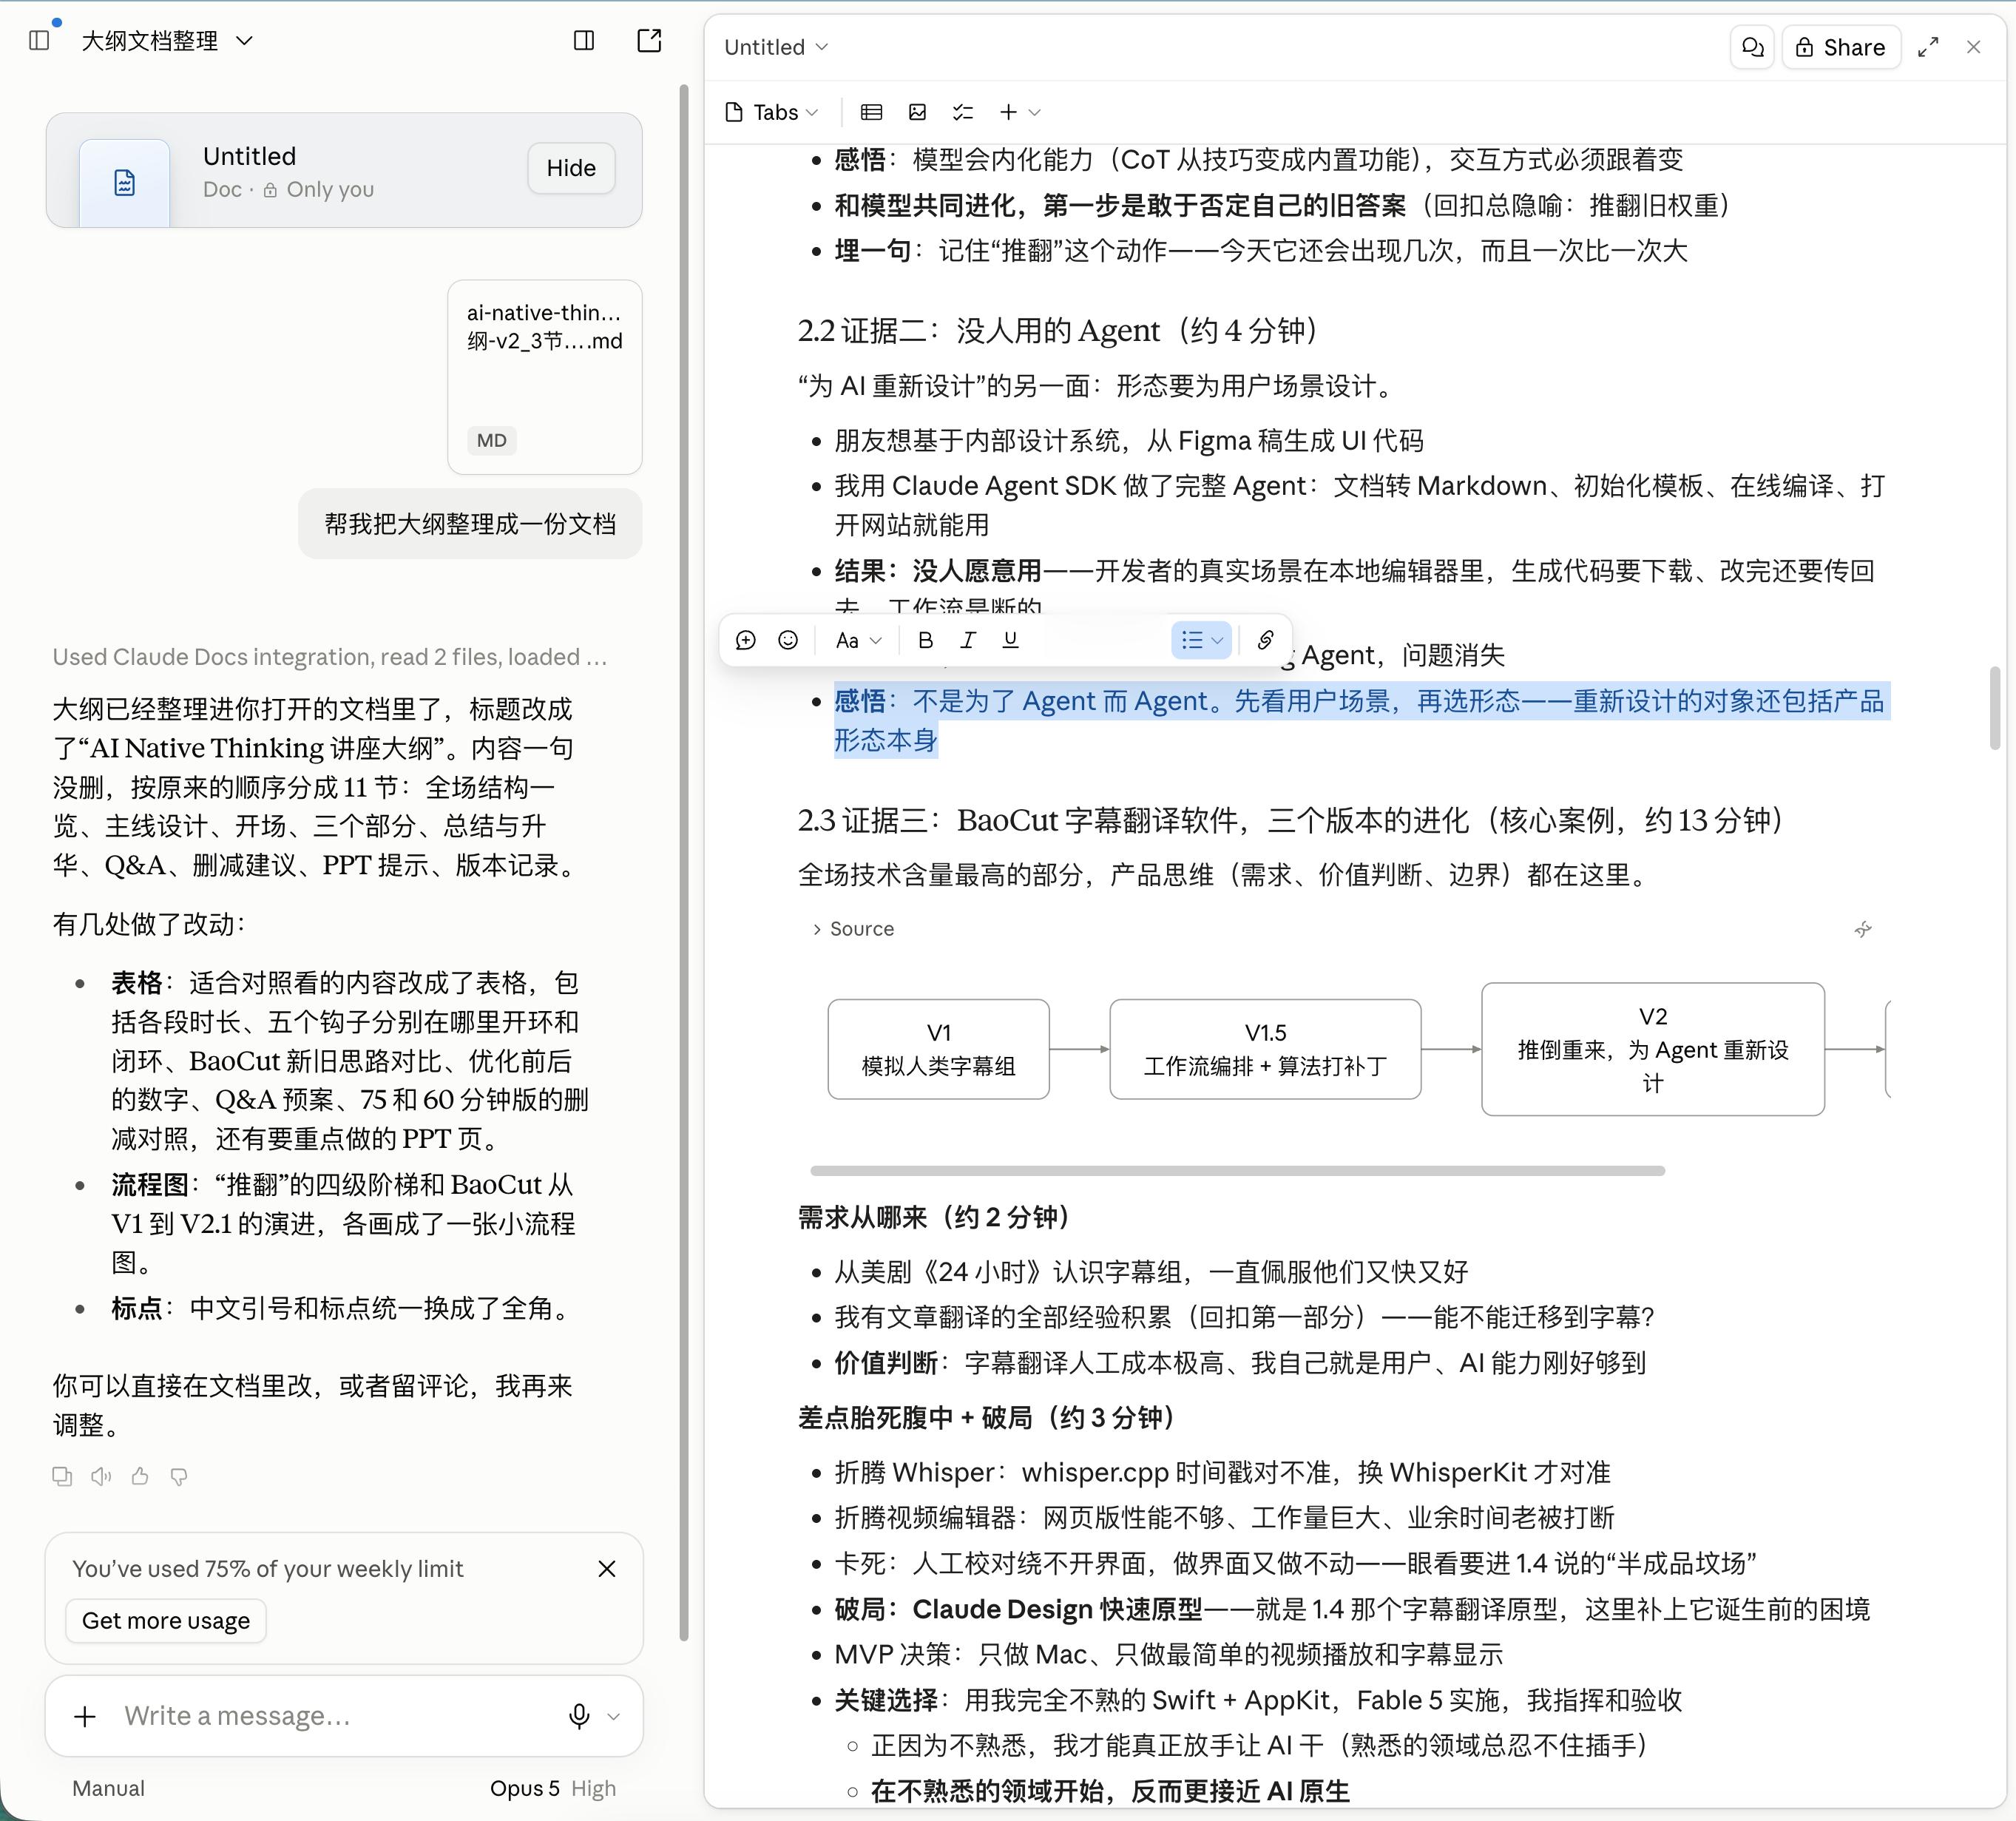Image resolution: width=2016 pixels, height=1821 pixels.
Task: Click the bullet line starting with MVP 决策
Action: (x=1168, y=1655)
